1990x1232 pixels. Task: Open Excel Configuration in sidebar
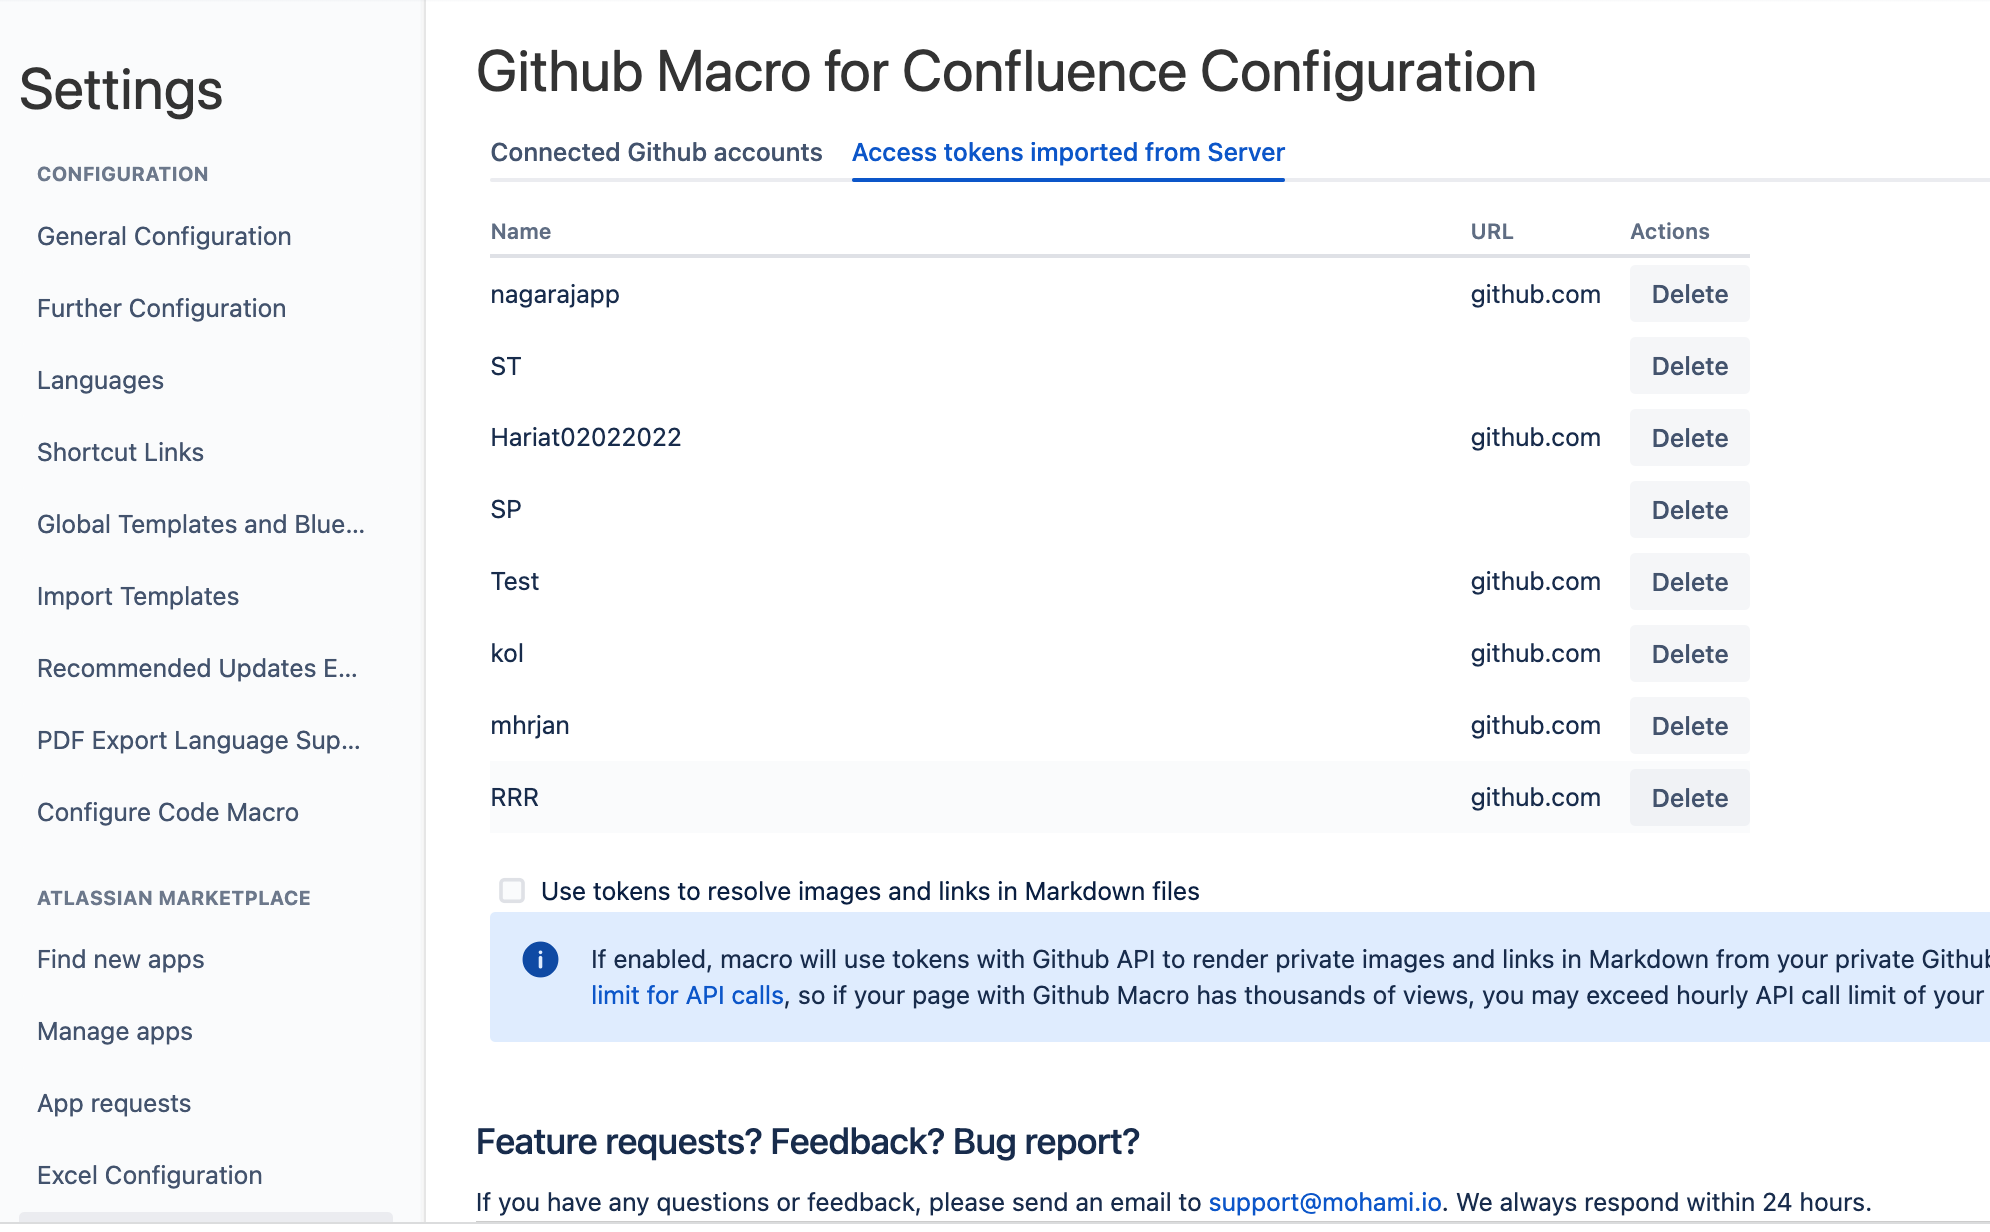150,1175
